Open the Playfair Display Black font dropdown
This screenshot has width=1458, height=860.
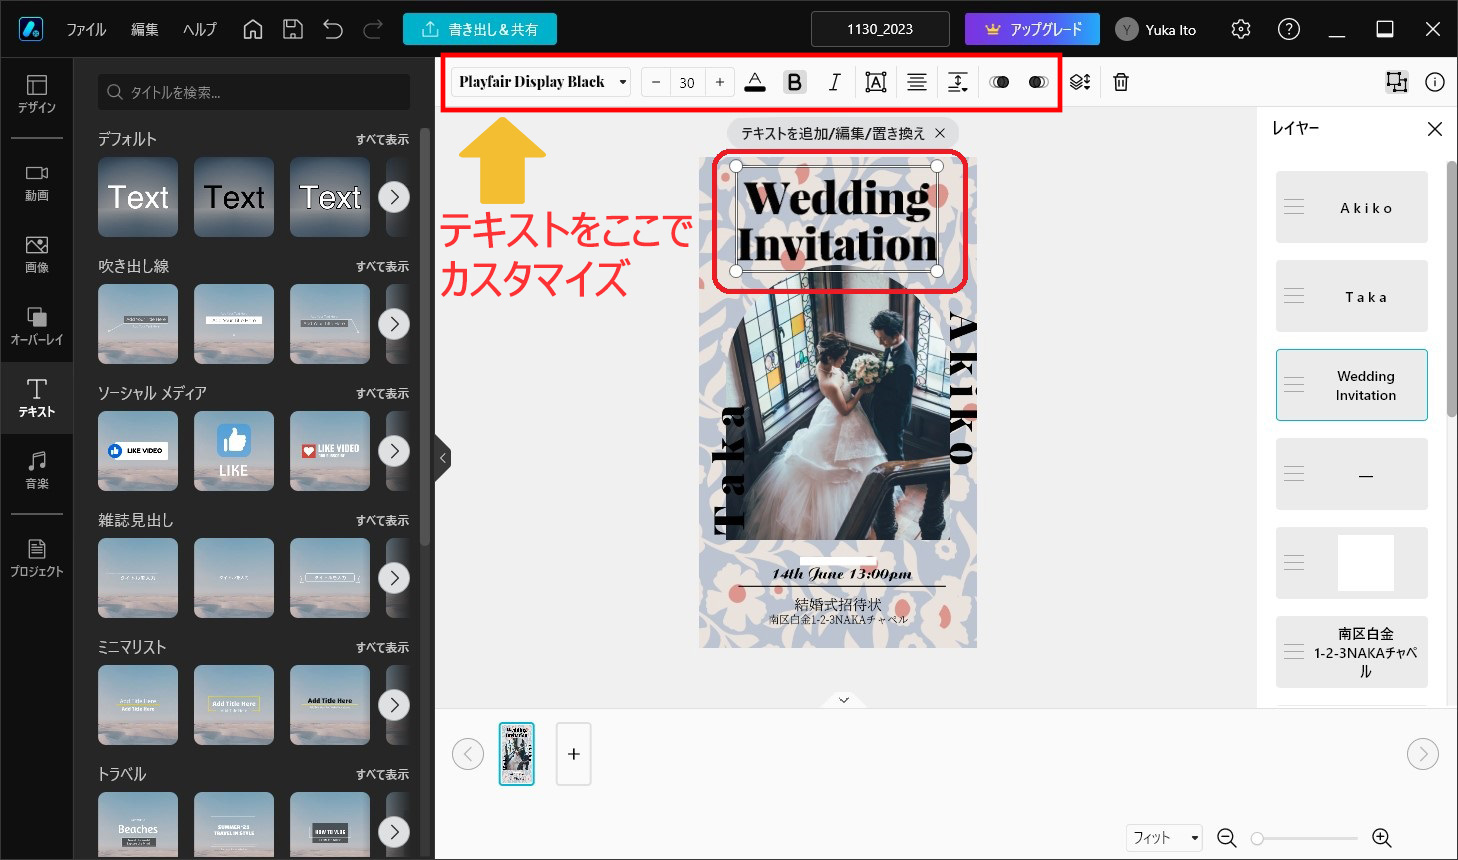point(541,82)
